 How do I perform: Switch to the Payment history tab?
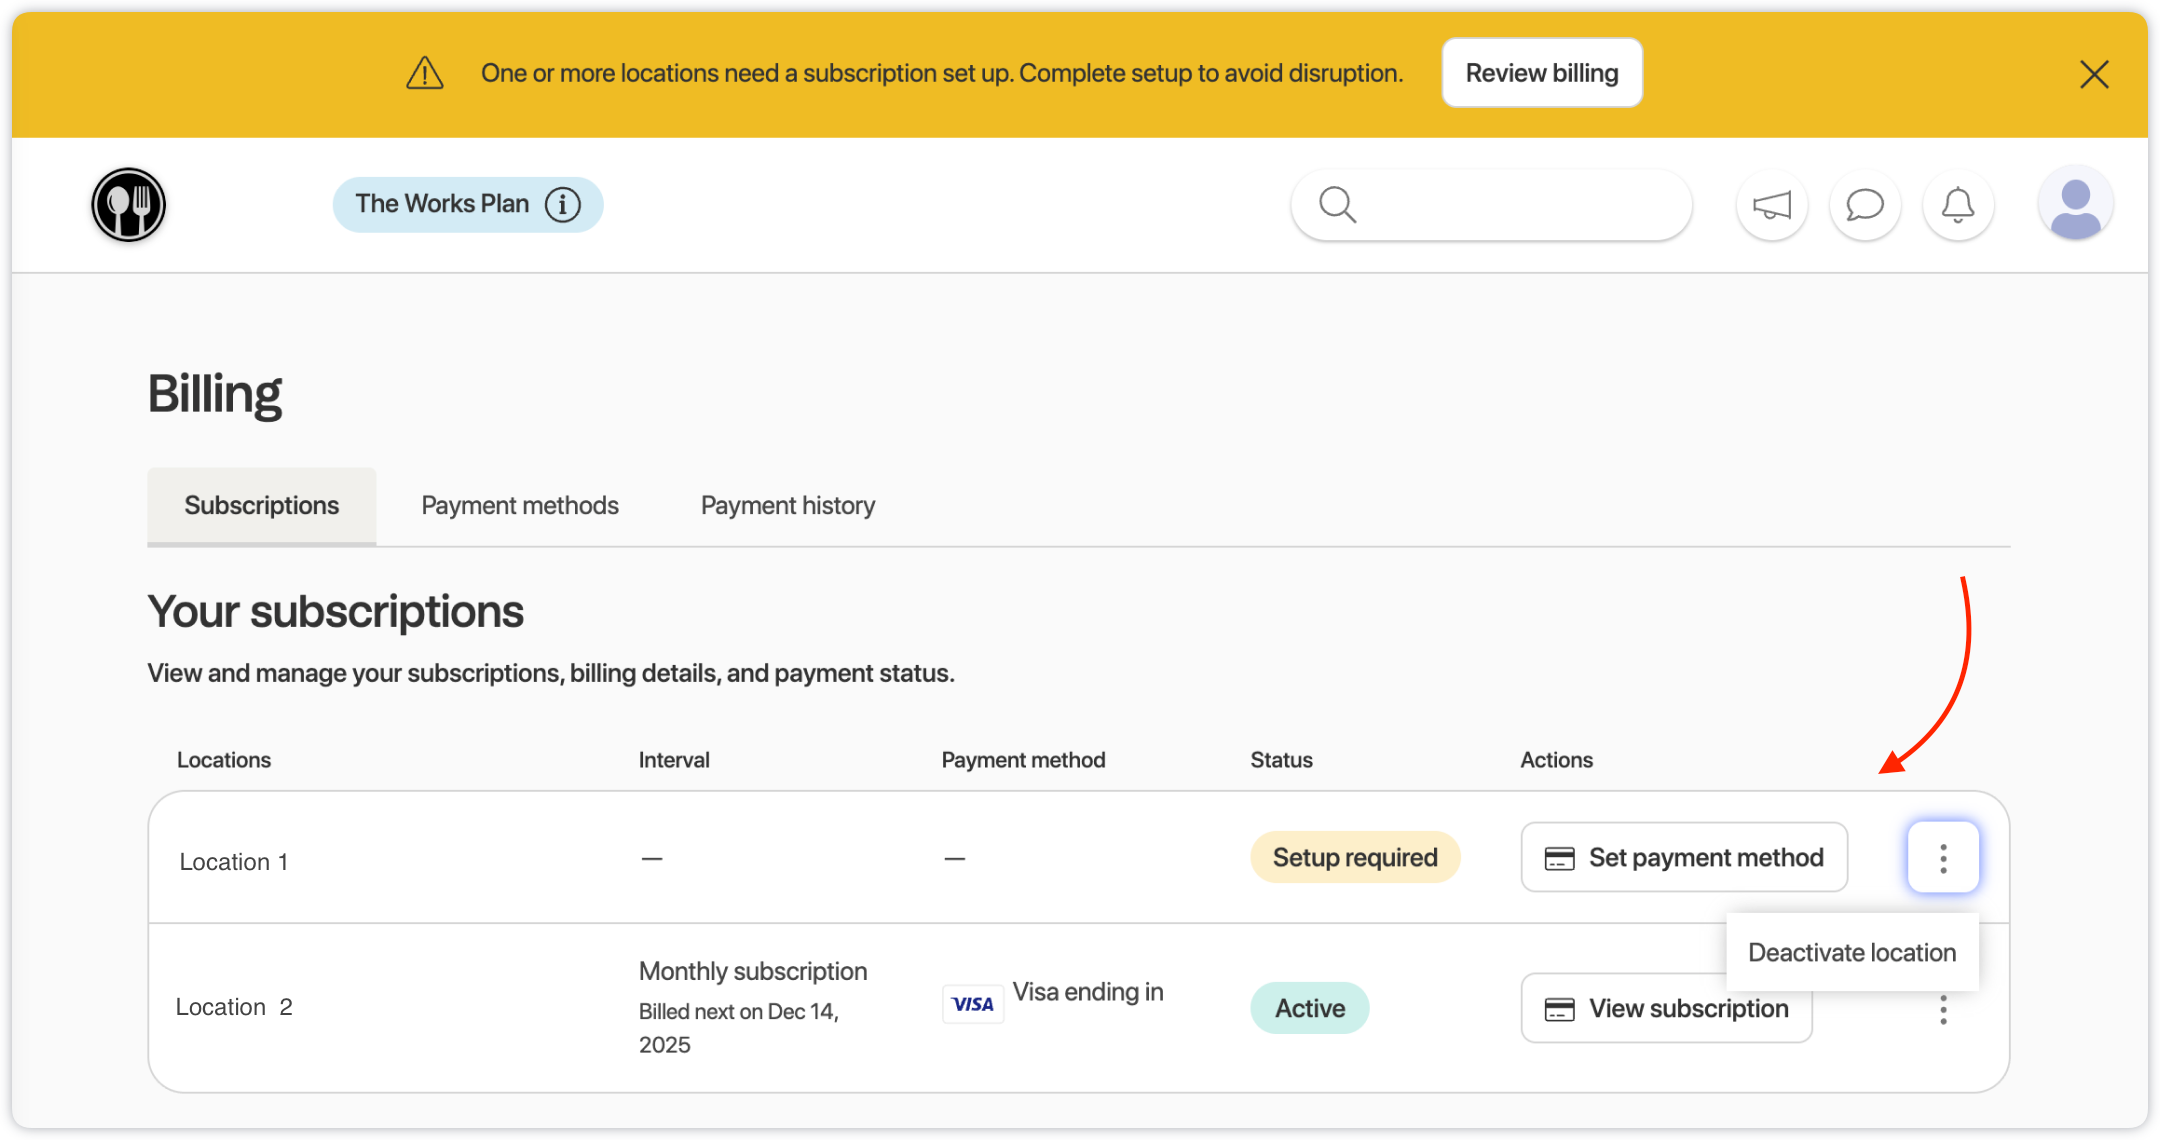coord(787,506)
